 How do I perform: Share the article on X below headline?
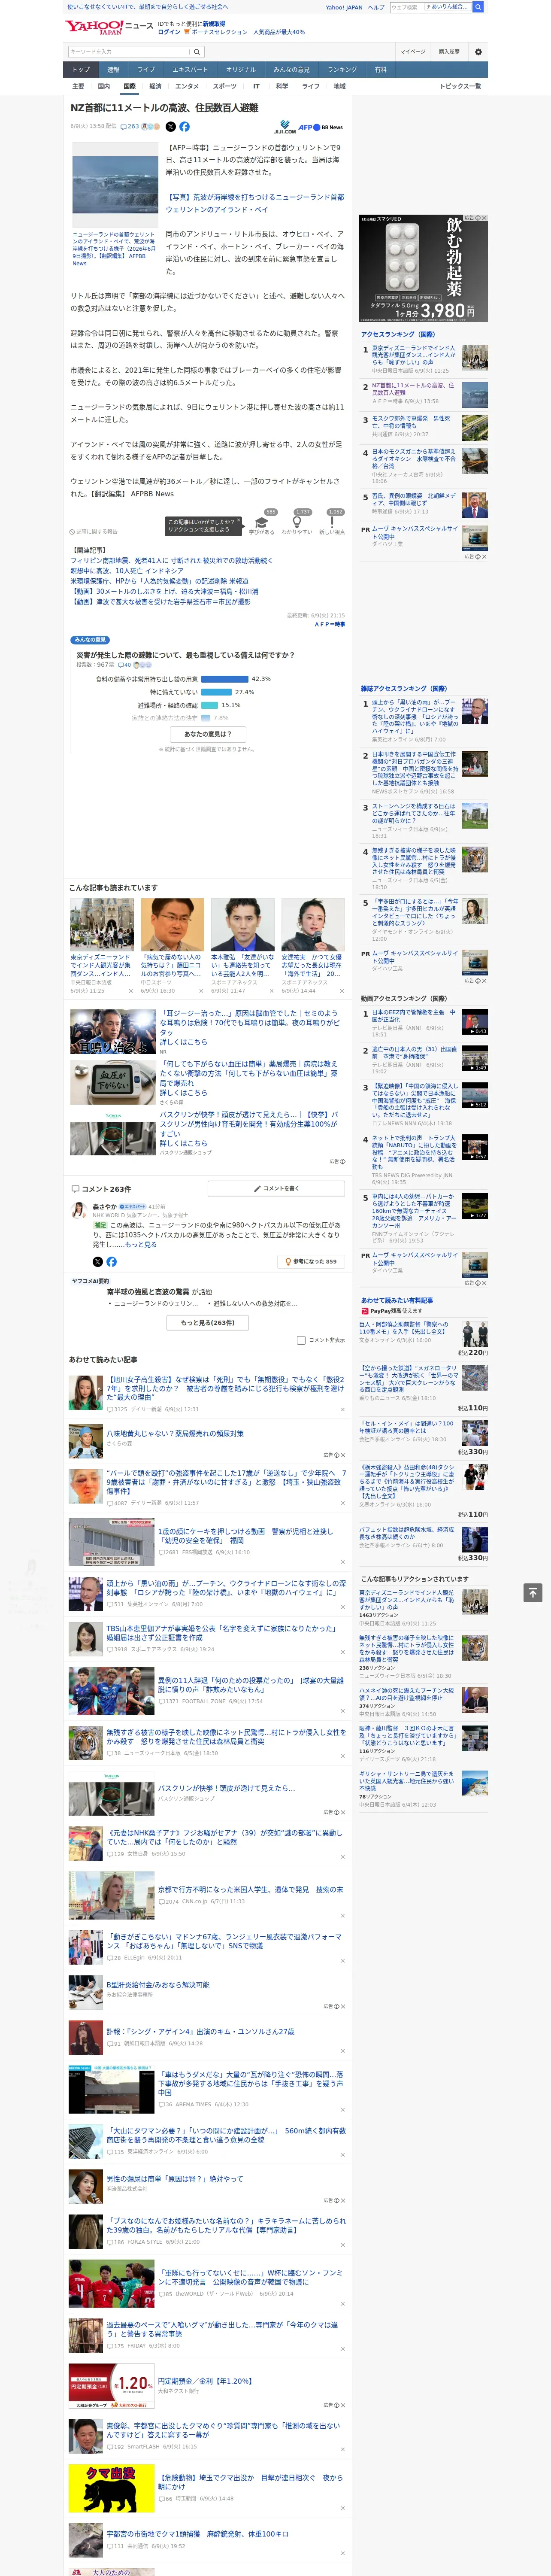coord(170,127)
